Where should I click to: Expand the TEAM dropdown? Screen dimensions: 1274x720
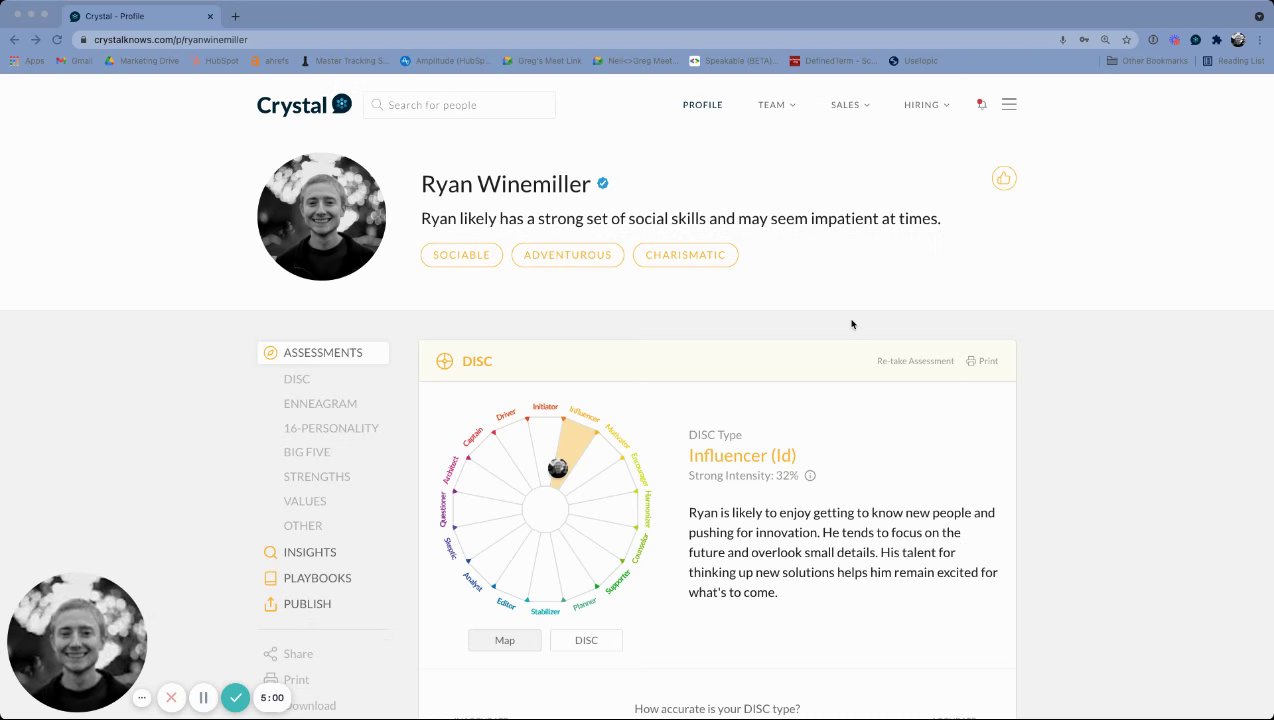tap(777, 105)
